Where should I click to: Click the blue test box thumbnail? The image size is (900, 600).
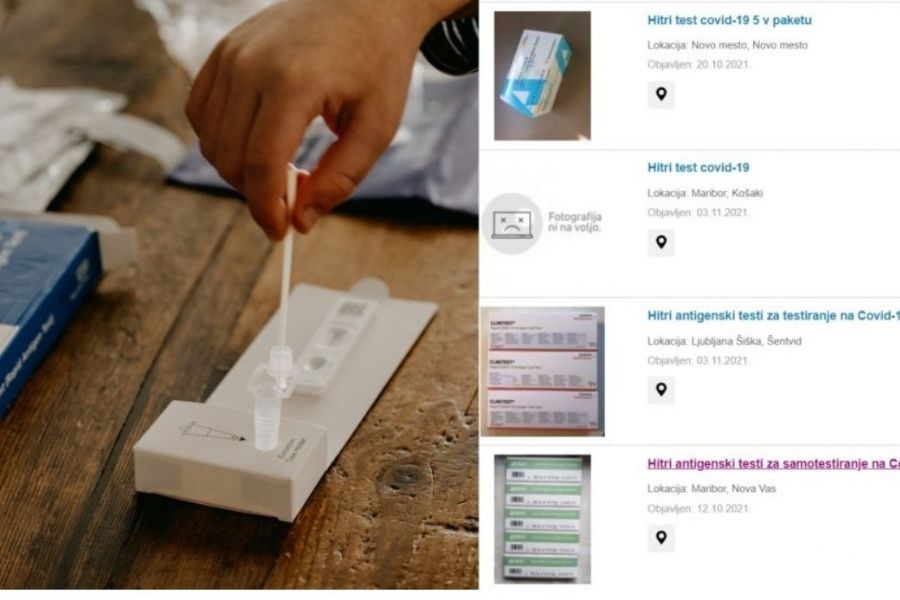point(542,75)
